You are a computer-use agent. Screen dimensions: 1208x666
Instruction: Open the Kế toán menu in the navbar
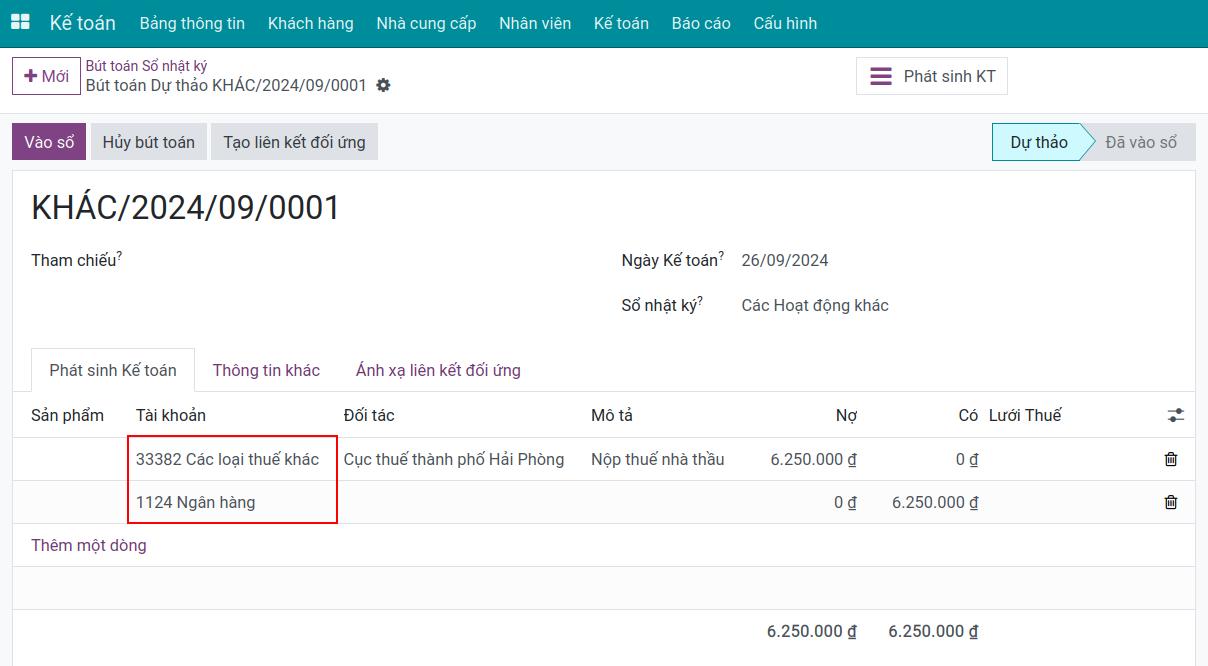621,23
